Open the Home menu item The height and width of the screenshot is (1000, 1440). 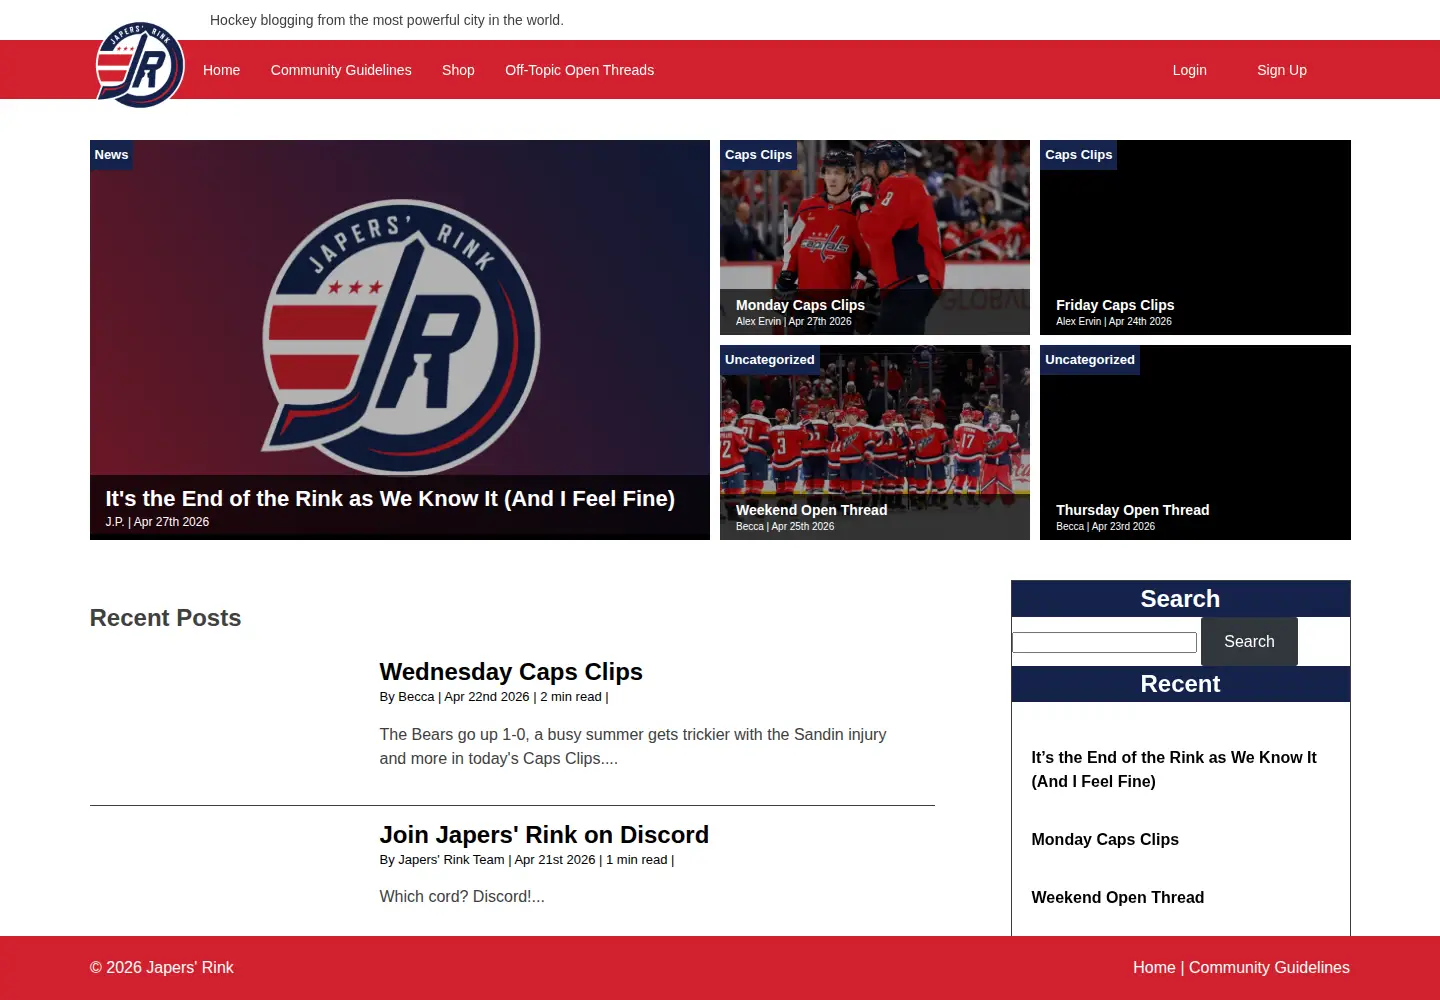coord(221,70)
